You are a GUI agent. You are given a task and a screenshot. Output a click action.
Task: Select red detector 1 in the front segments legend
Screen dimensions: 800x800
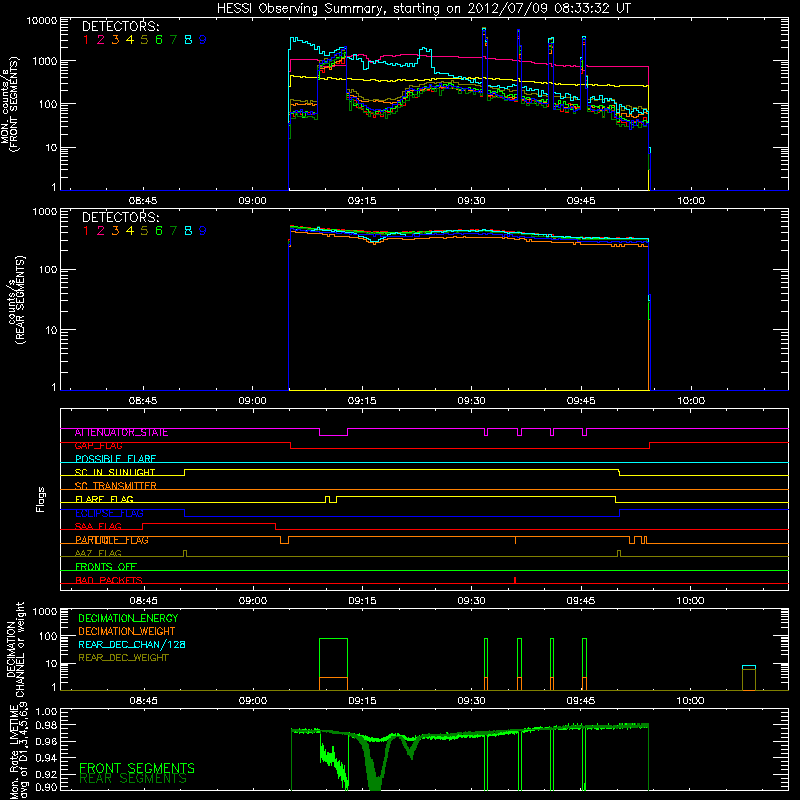[x=86, y=40]
